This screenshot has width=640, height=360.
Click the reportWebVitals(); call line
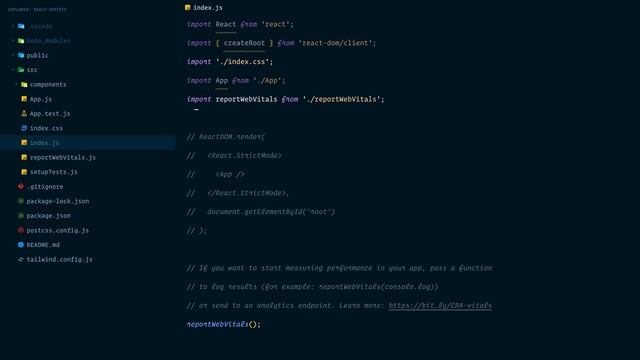click(x=223, y=324)
